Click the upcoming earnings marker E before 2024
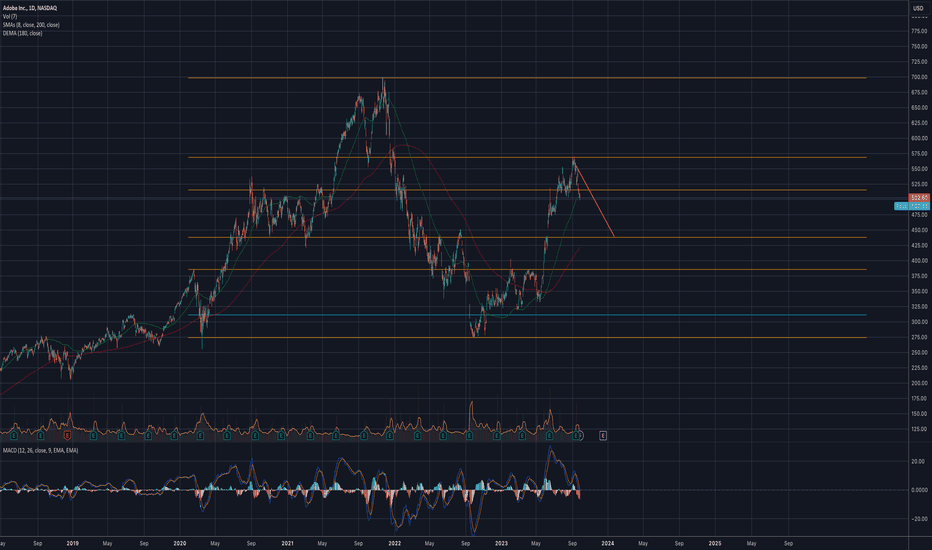This screenshot has width=932, height=550. tap(603, 436)
